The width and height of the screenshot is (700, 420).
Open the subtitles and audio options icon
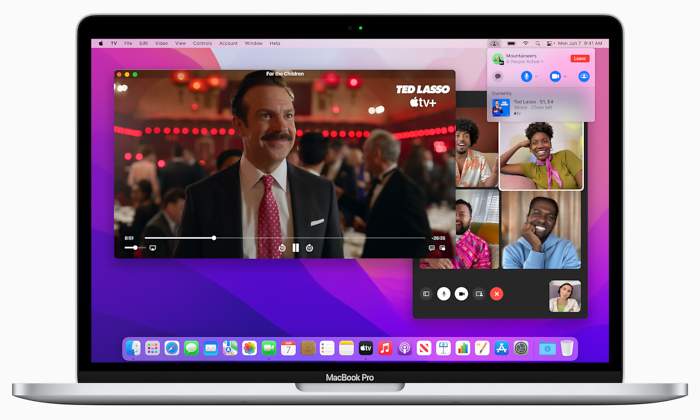coord(432,248)
